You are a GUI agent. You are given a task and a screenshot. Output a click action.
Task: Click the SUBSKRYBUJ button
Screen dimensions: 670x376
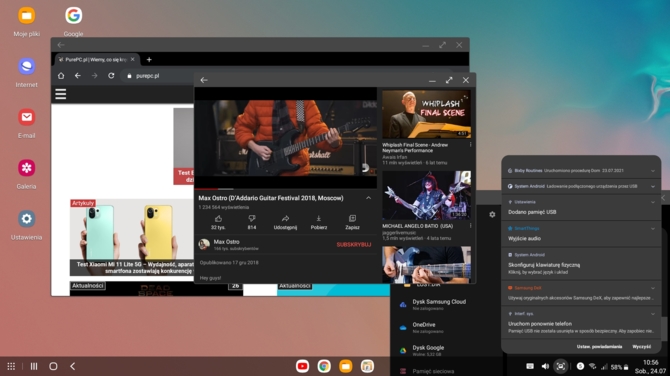click(354, 245)
